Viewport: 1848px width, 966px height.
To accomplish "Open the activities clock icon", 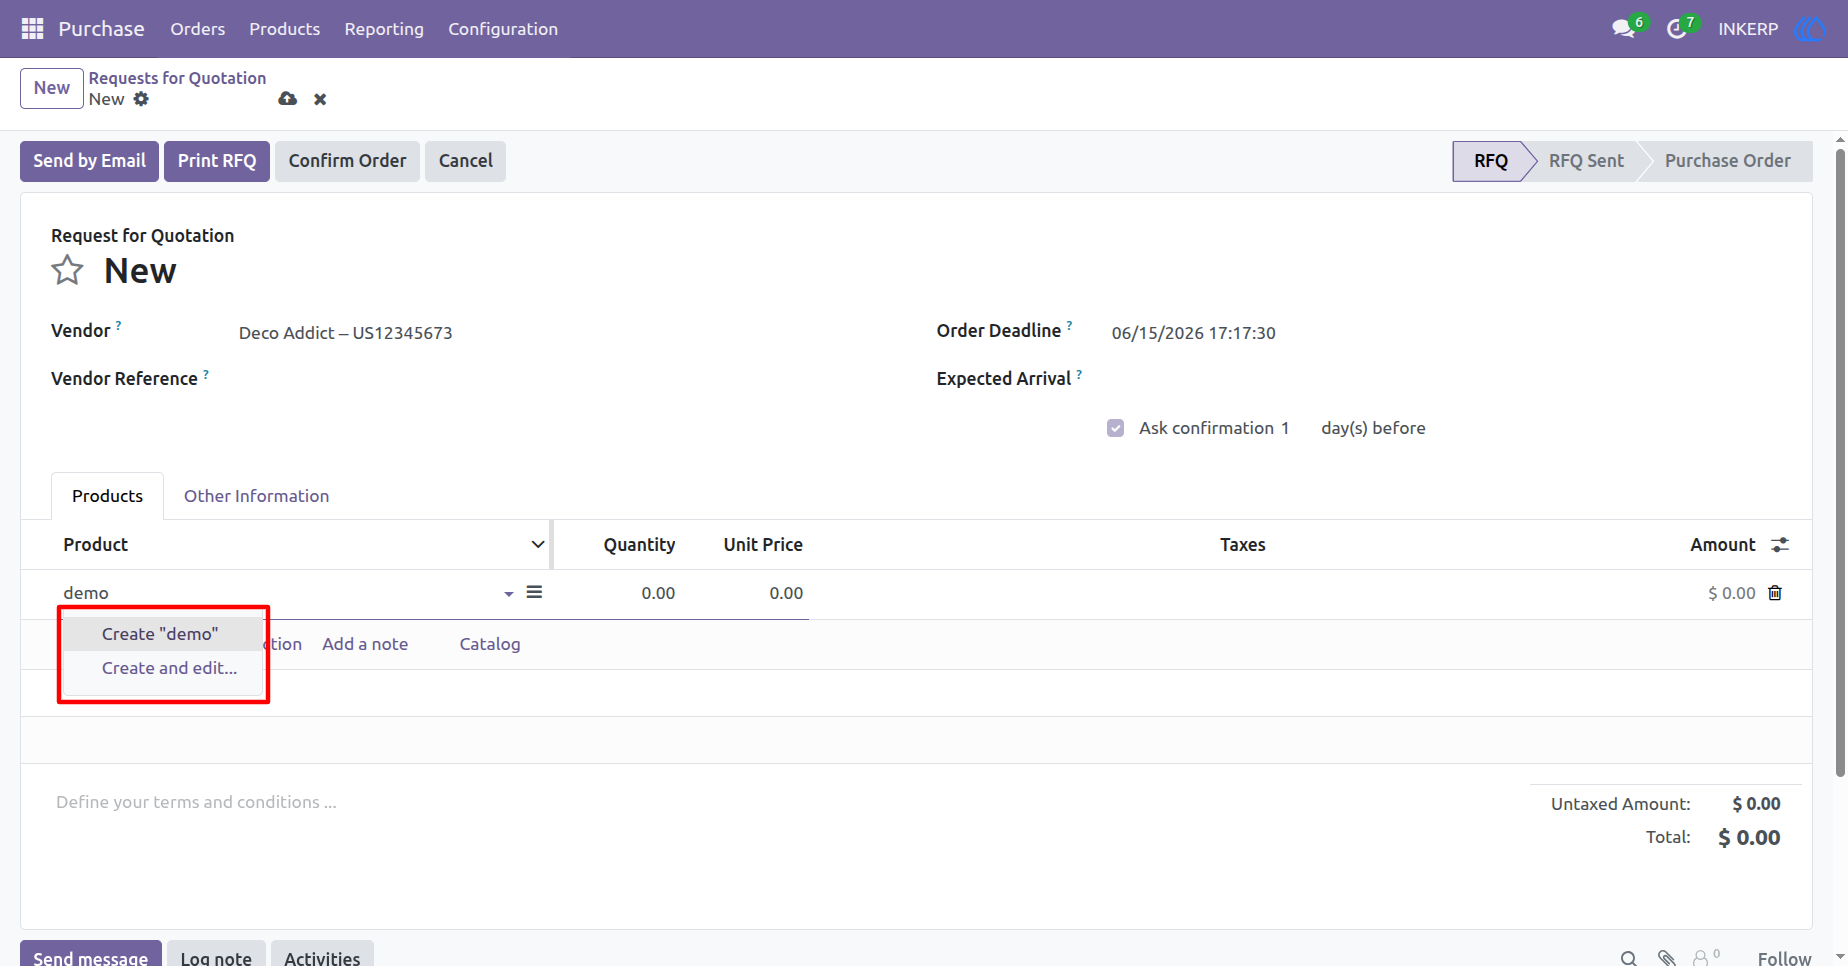I will [x=1677, y=29].
